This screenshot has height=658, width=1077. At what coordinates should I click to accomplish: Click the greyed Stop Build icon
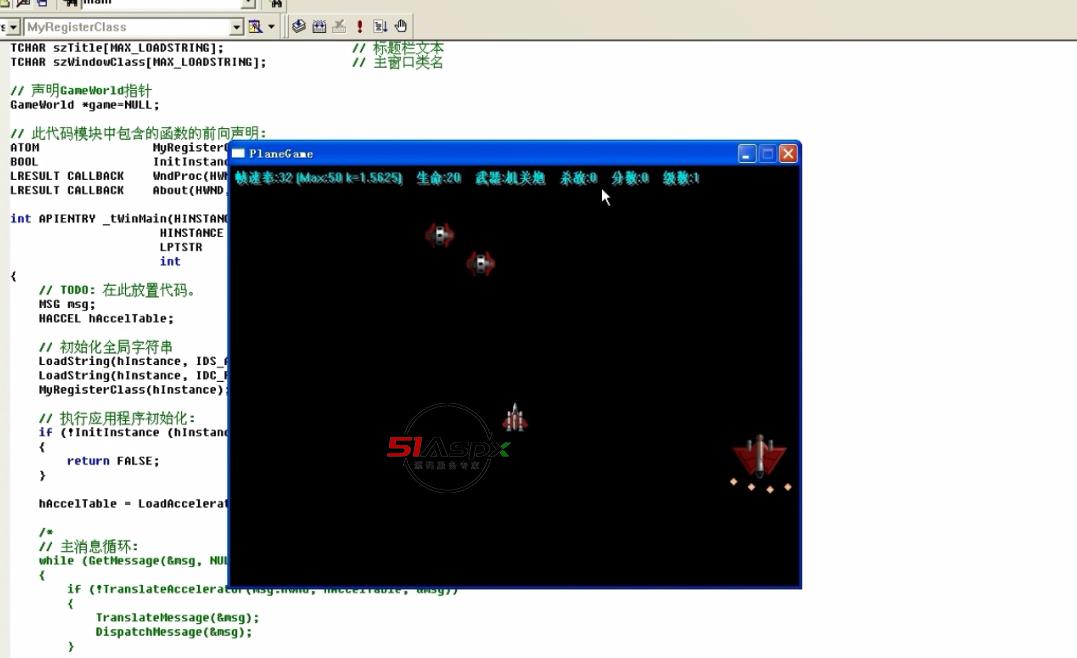point(339,26)
